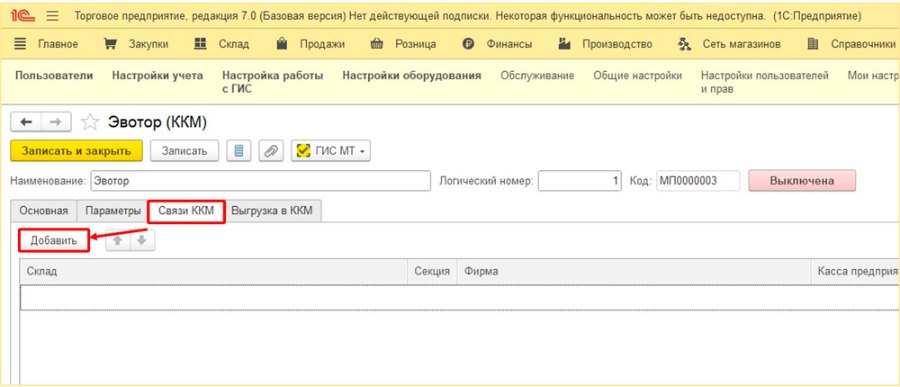Toggle the Выключена status button
This screenshot has width=900, height=387.
(x=802, y=181)
